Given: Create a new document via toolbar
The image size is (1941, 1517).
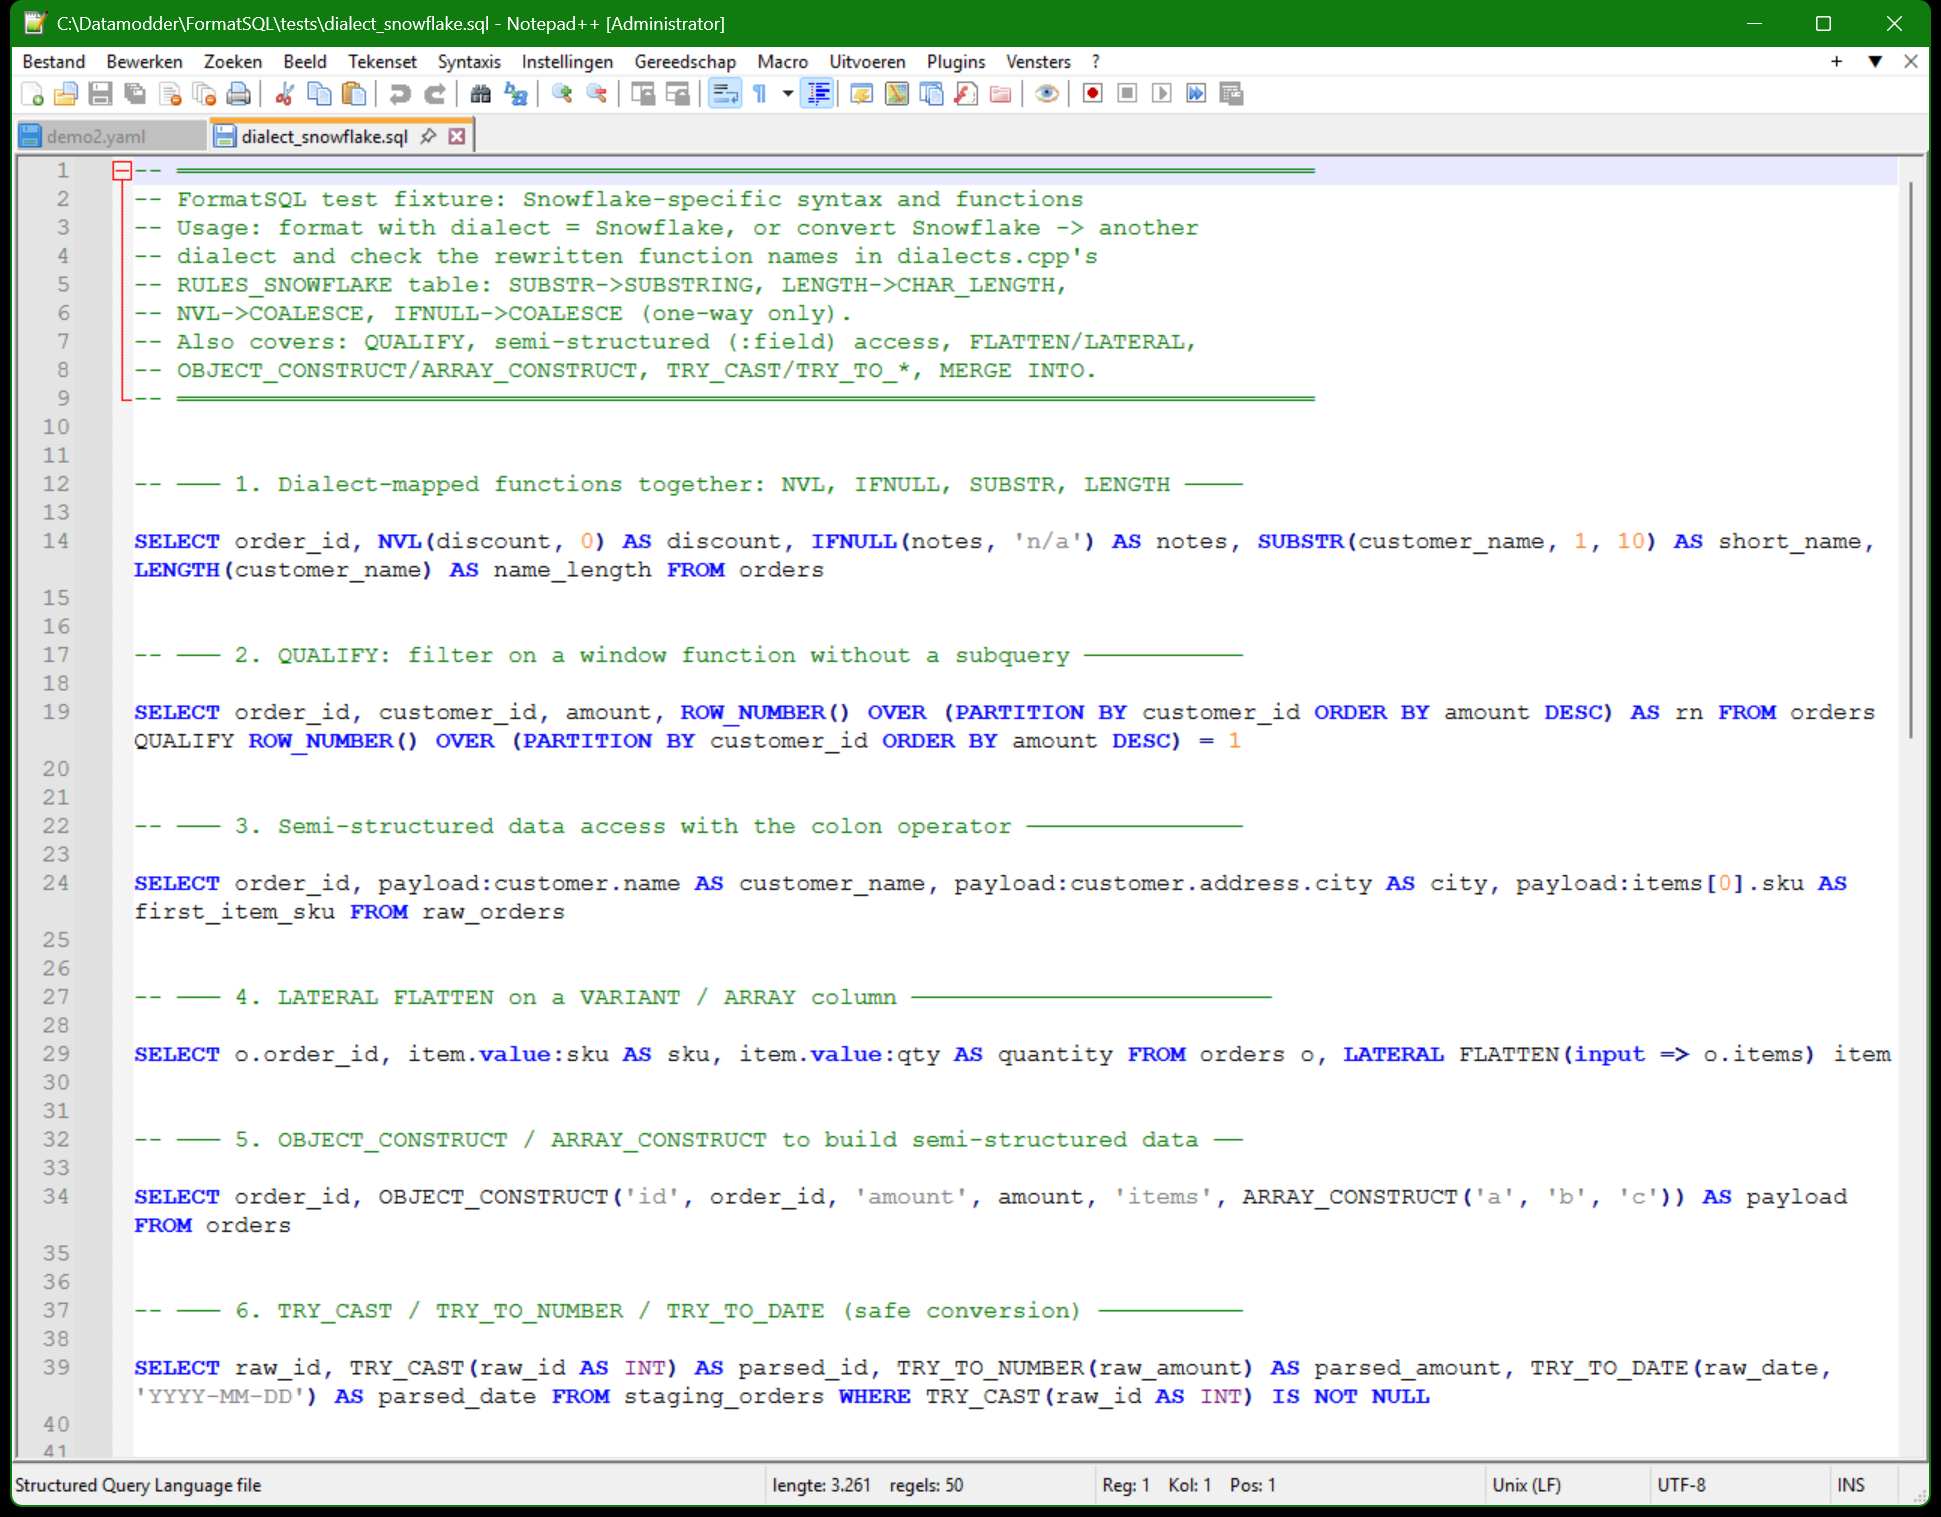Looking at the screenshot, I should 32,94.
